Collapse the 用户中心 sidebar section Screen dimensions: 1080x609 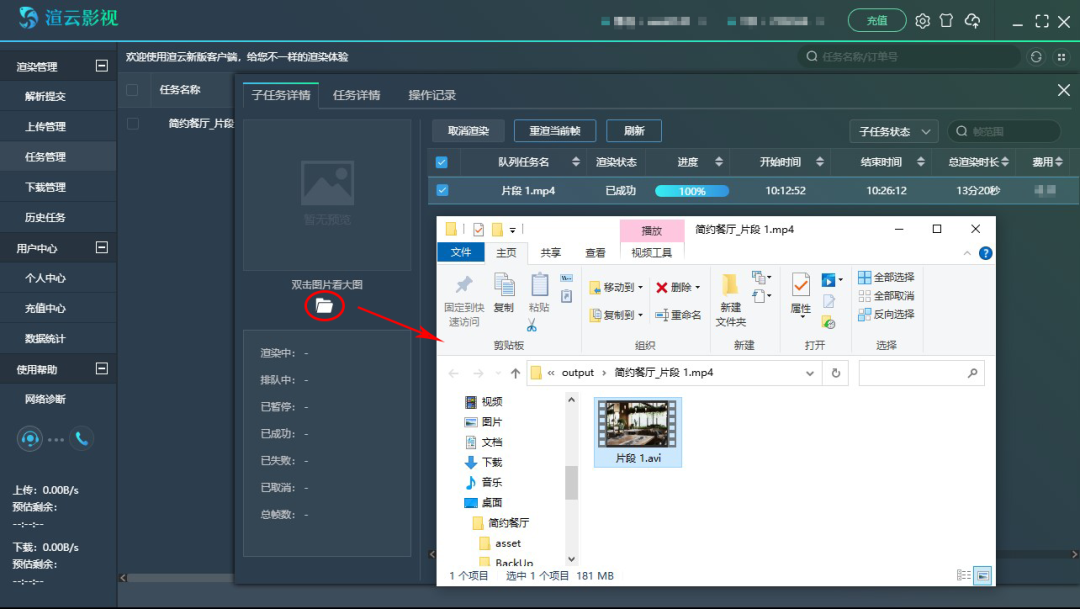(101, 247)
